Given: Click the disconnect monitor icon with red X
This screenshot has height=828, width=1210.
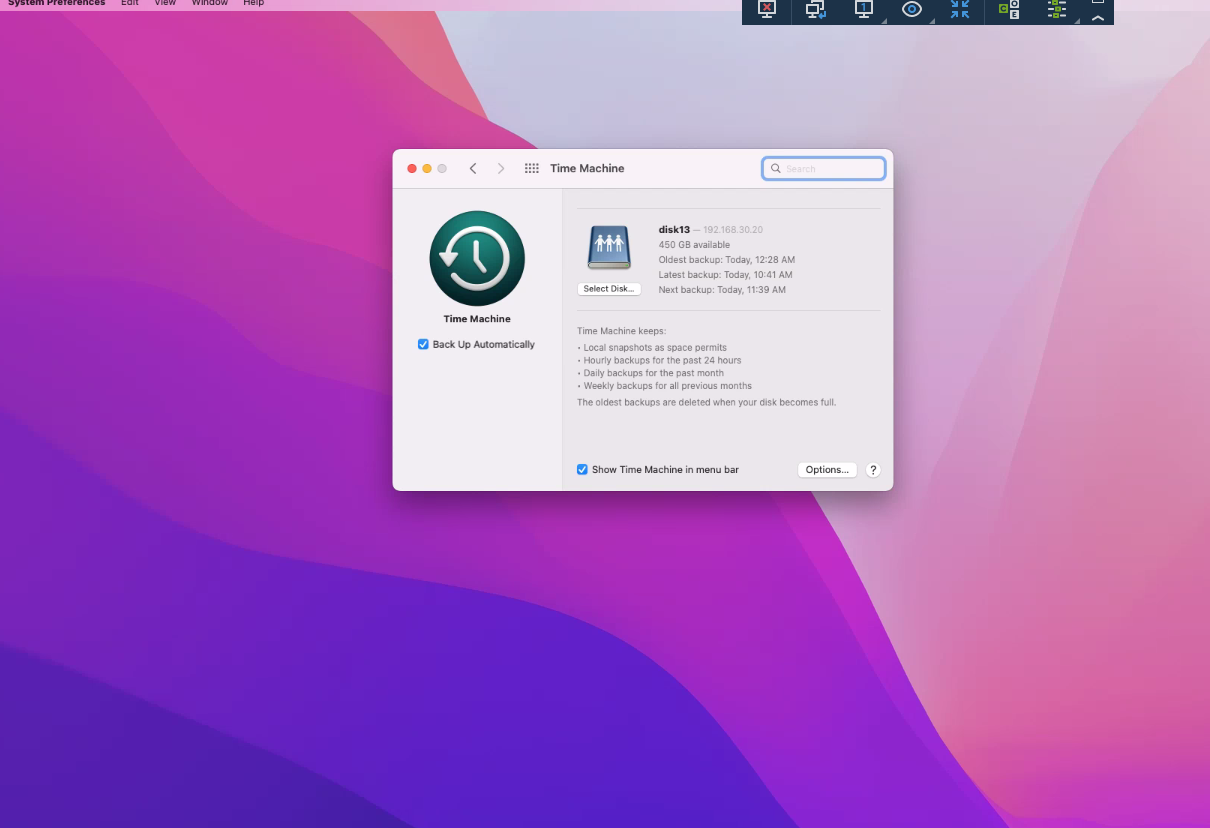Looking at the screenshot, I should (x=767, y=10).
